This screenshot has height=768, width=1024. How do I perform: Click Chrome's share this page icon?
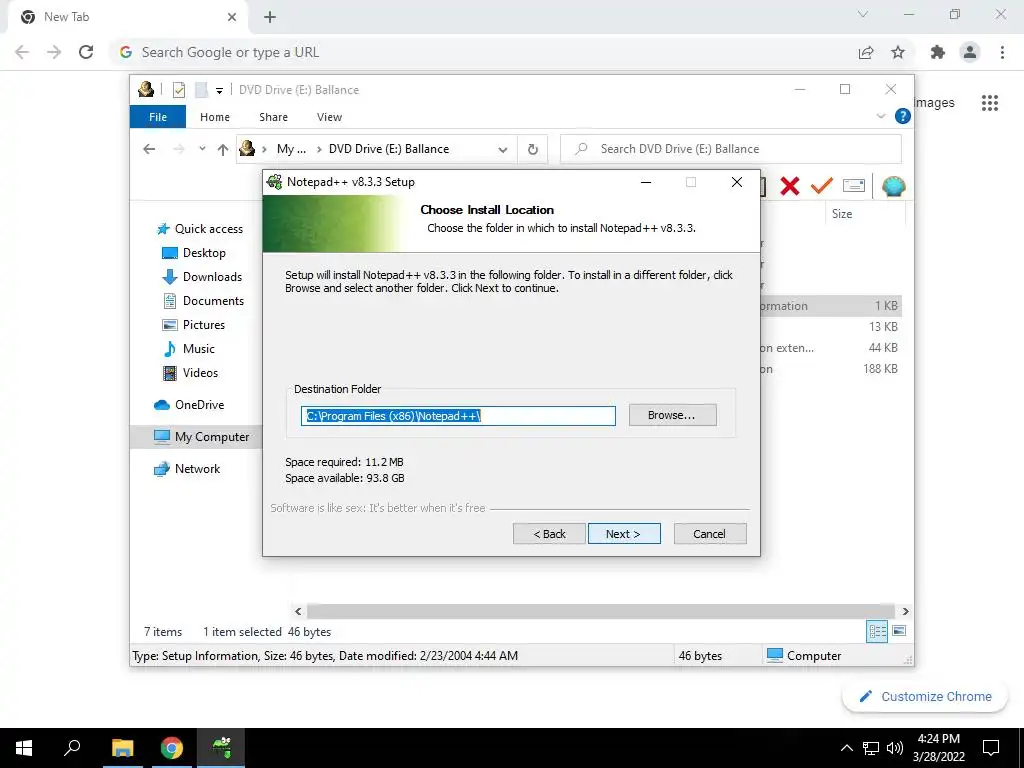866,52
